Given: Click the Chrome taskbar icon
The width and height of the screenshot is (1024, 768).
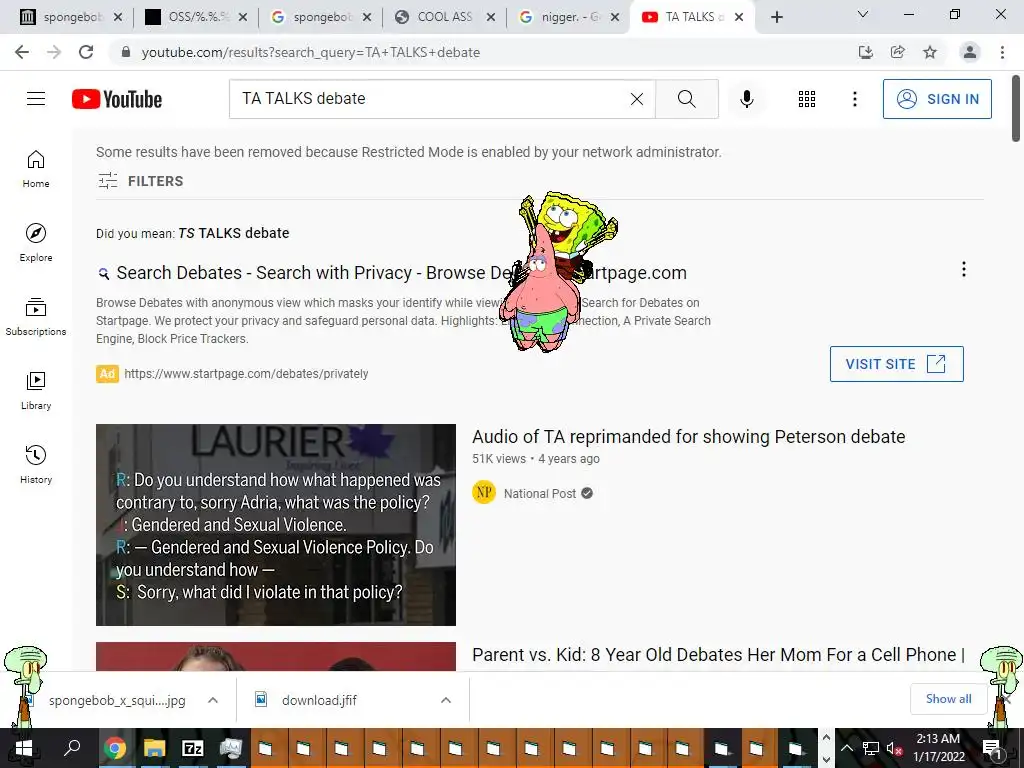Looking at the screenshot, I should click(x=115, y=748).
